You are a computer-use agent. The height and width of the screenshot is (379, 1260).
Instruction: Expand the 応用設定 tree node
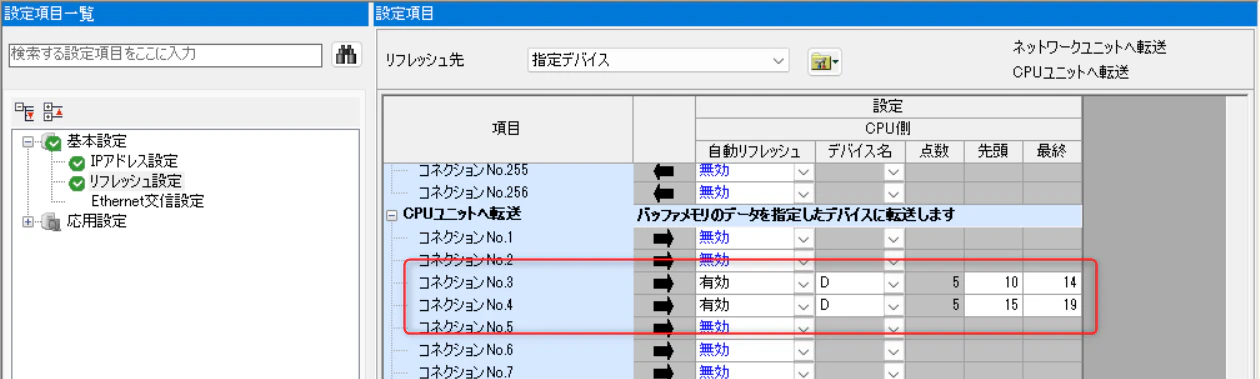coord(27,222)
